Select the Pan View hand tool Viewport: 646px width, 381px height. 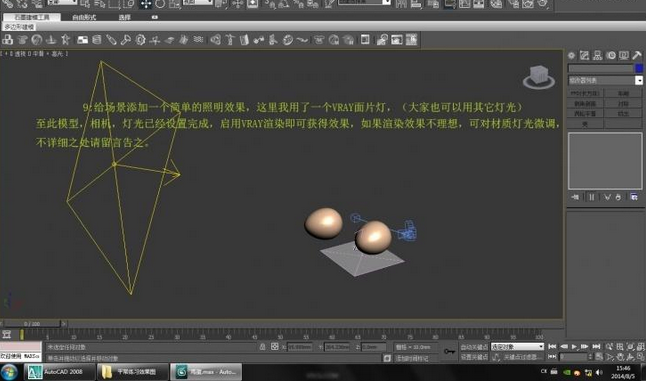click(x=620, y=357)
